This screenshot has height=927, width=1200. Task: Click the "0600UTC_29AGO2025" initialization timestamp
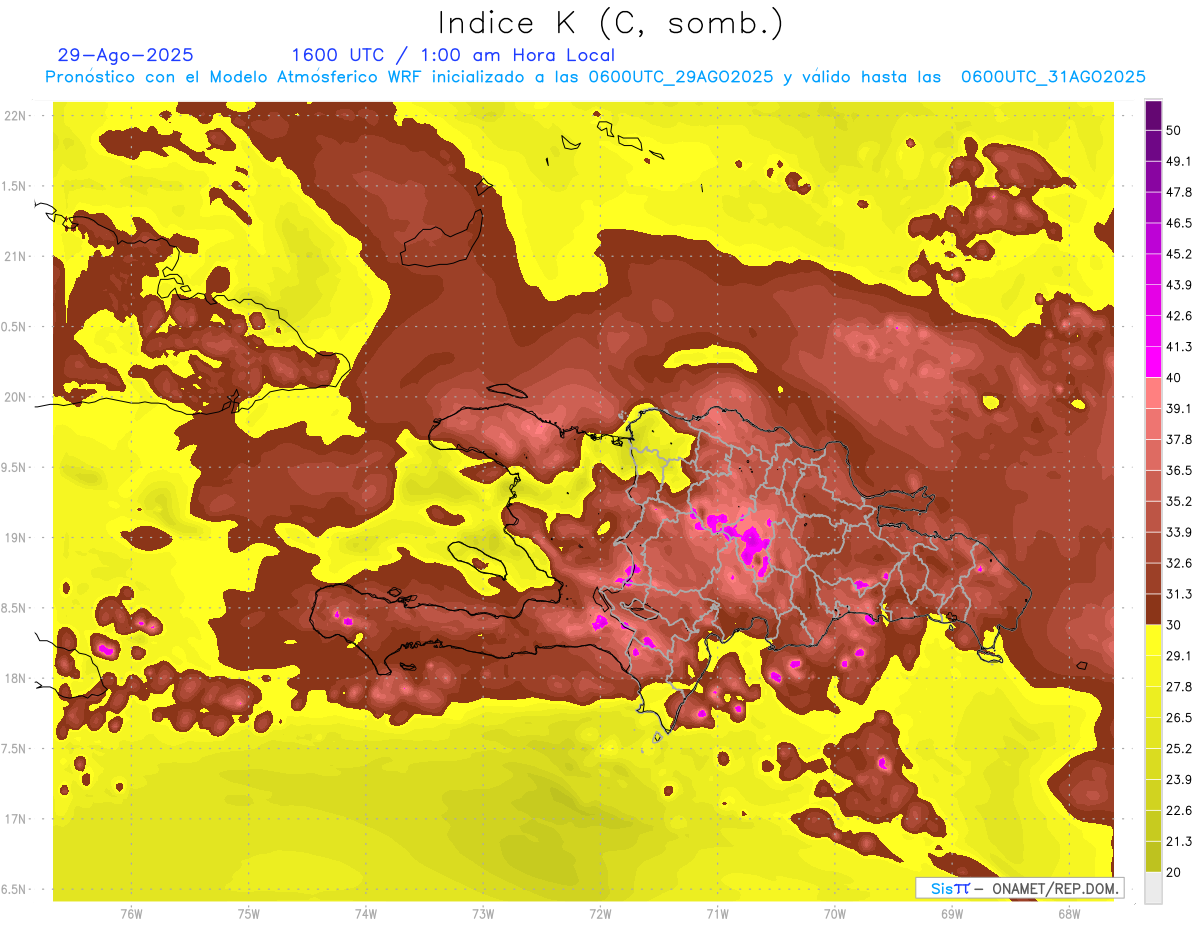(x=681, y=77)
